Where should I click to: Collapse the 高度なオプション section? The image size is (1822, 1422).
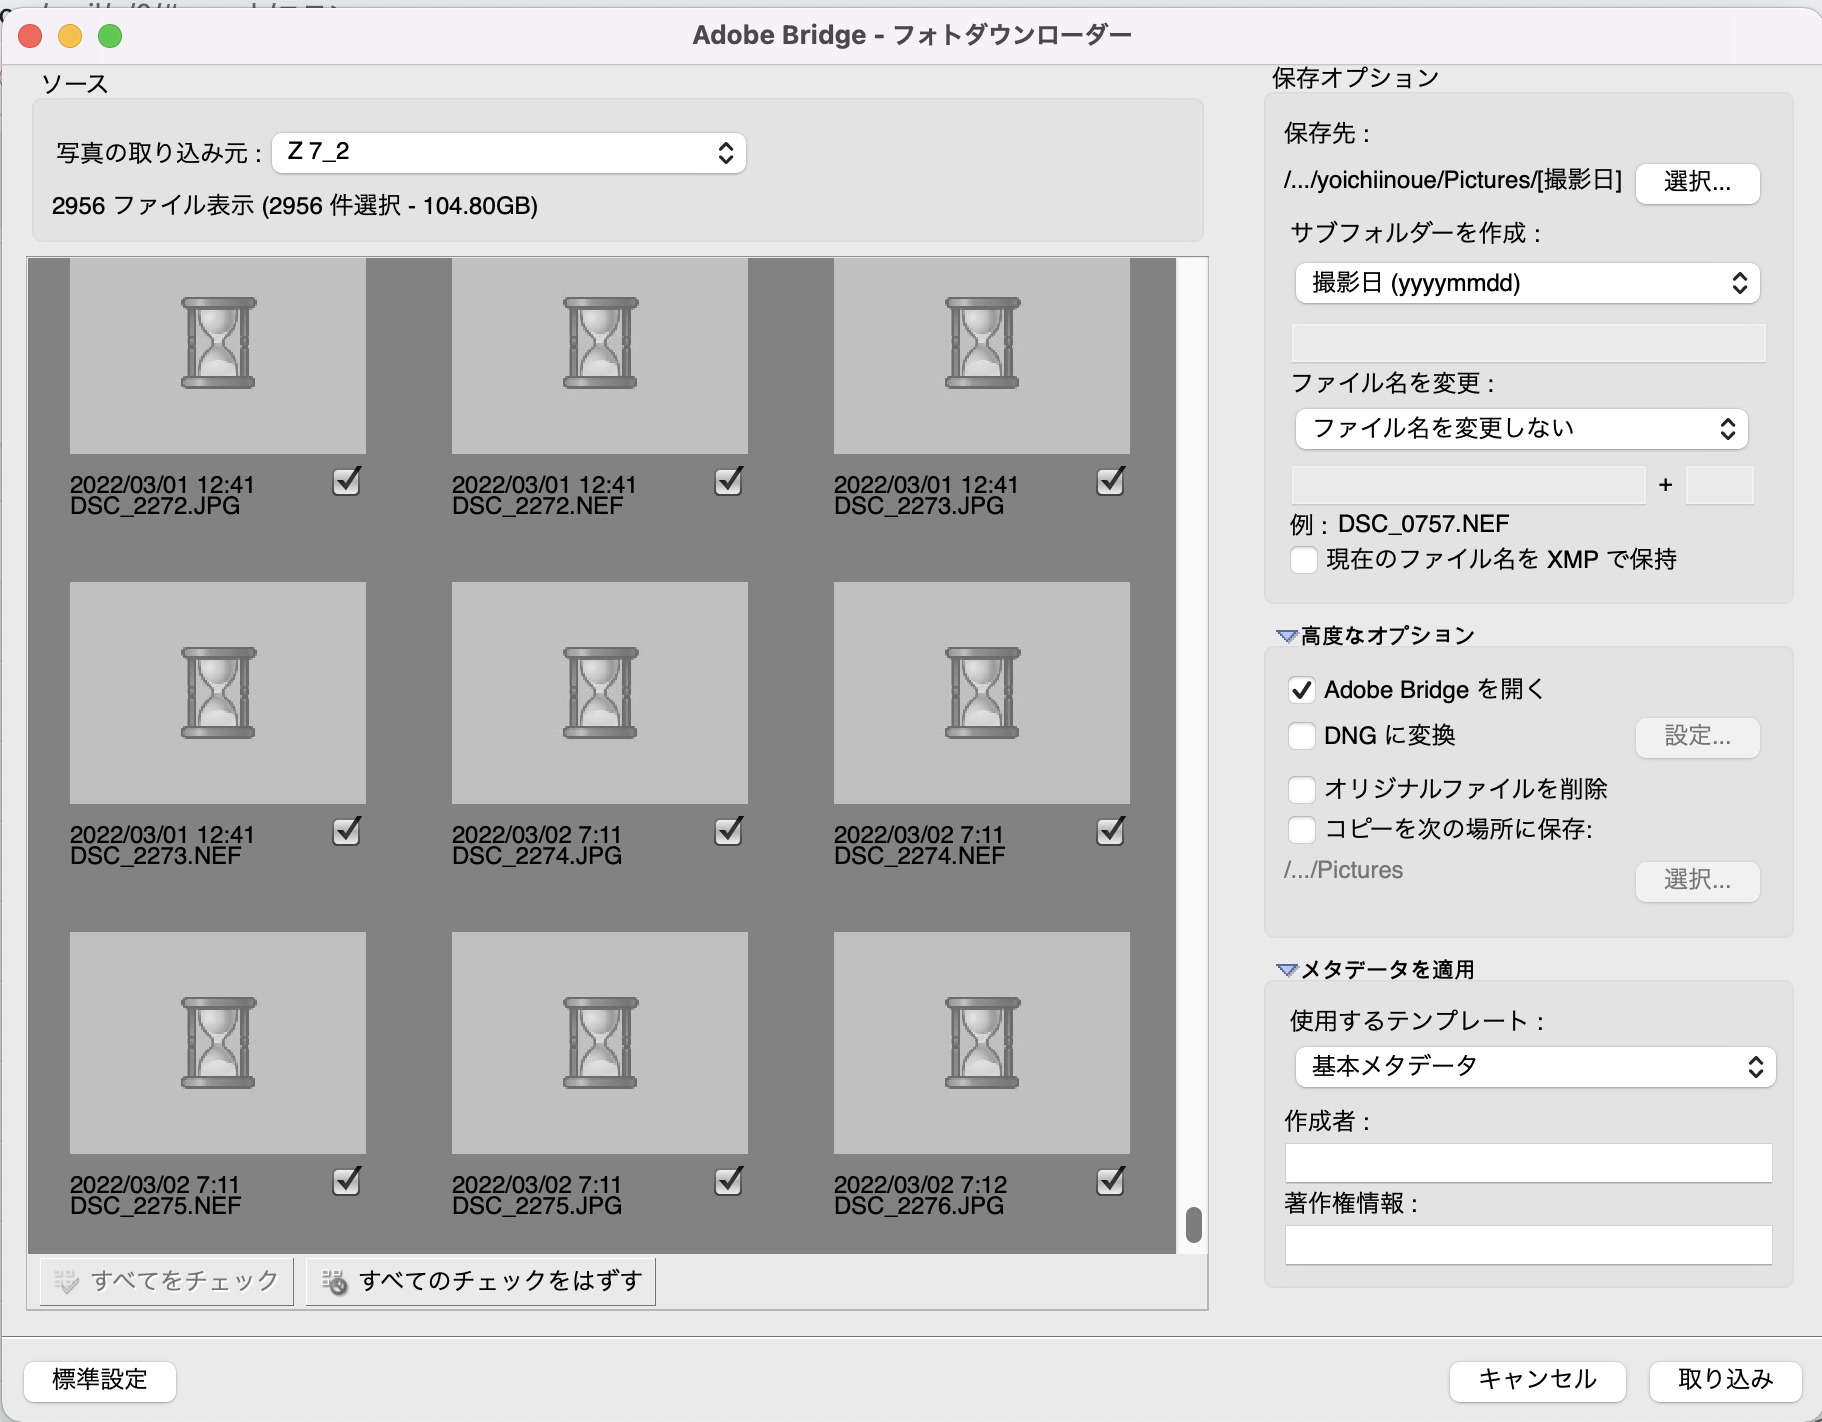[1287, 636]
